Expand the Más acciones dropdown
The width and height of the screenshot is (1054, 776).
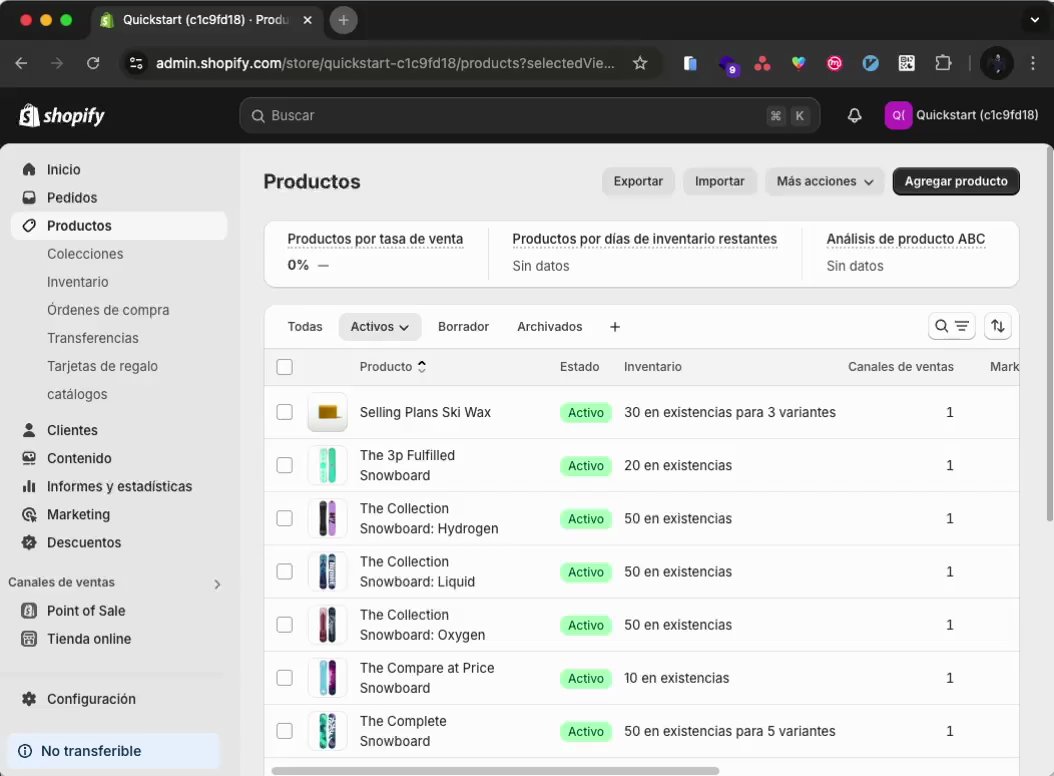(825, 181)
